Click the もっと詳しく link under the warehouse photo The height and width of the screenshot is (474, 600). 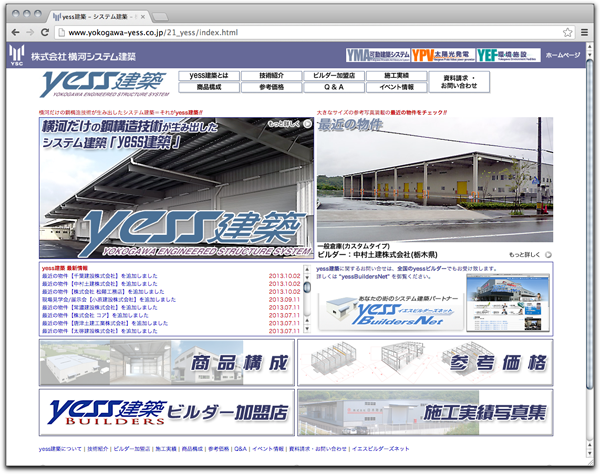click(524, 254)
